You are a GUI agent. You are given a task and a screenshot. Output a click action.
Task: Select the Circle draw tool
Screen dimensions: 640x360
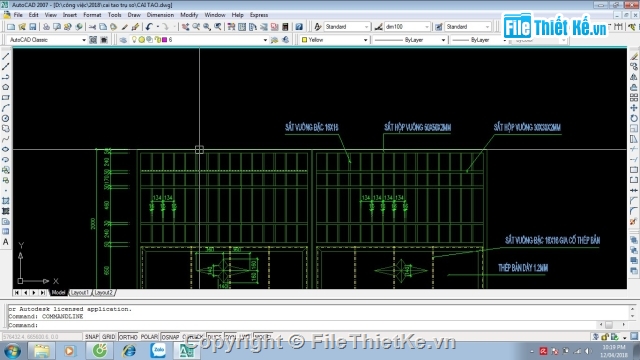point(6,118)
